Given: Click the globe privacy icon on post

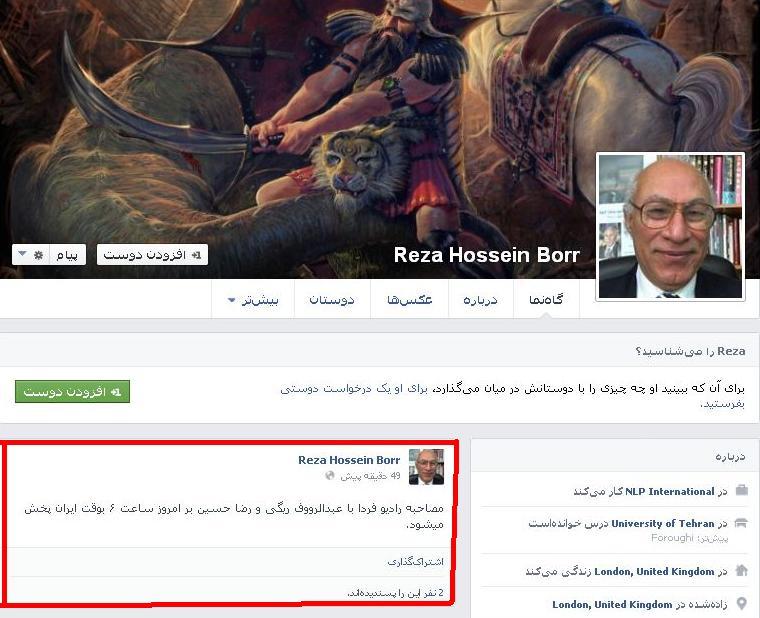Looking at the screenshot, I should click(330, 475).
